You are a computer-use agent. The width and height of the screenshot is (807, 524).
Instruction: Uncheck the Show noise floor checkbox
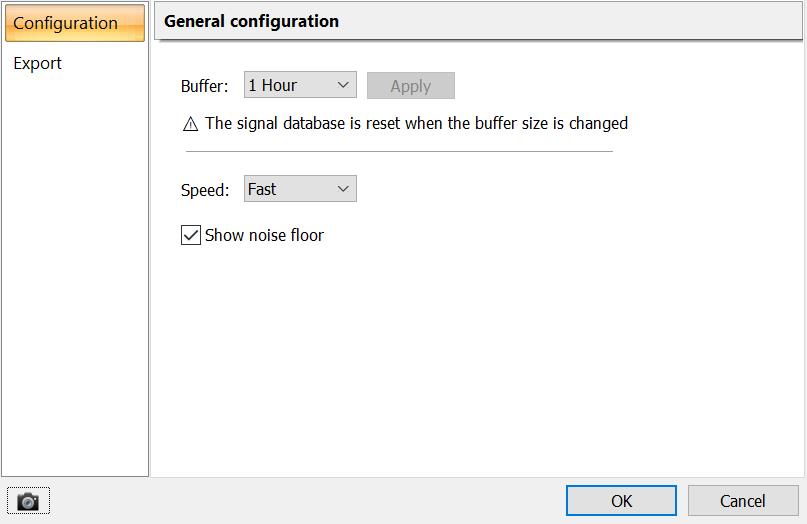click(x=191, y=235)
